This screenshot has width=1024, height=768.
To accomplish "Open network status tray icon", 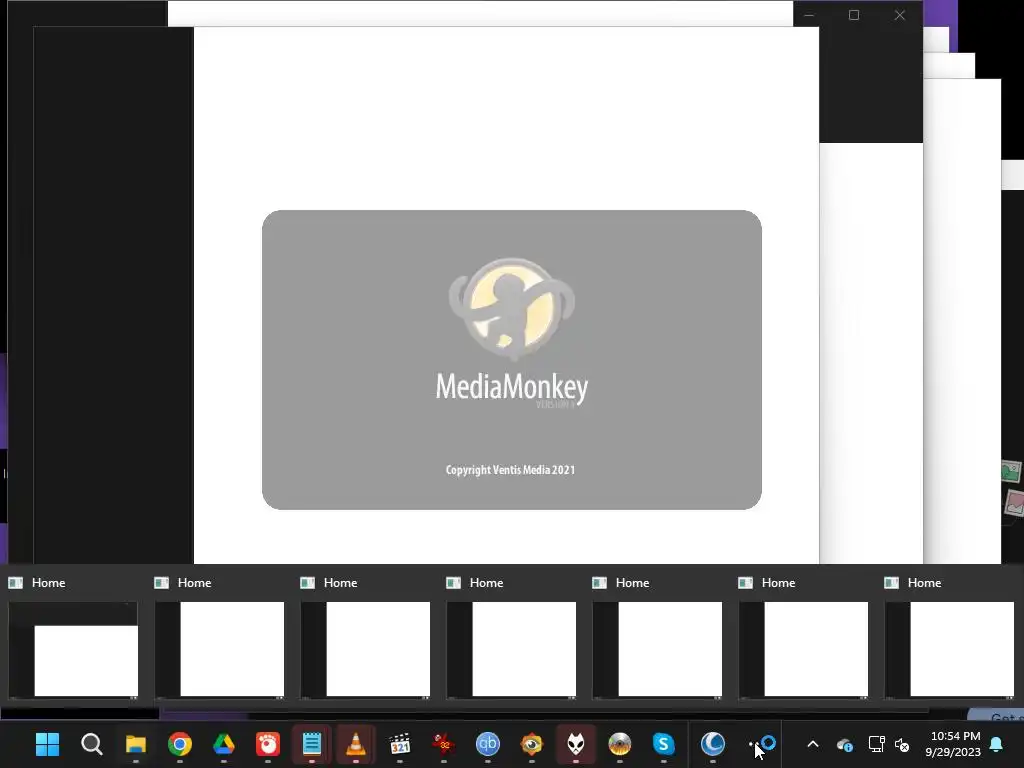I will pos(876,744).
